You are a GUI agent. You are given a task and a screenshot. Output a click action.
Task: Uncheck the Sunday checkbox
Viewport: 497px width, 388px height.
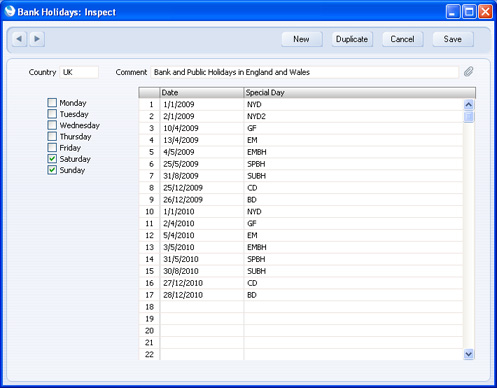coord(52,170)
